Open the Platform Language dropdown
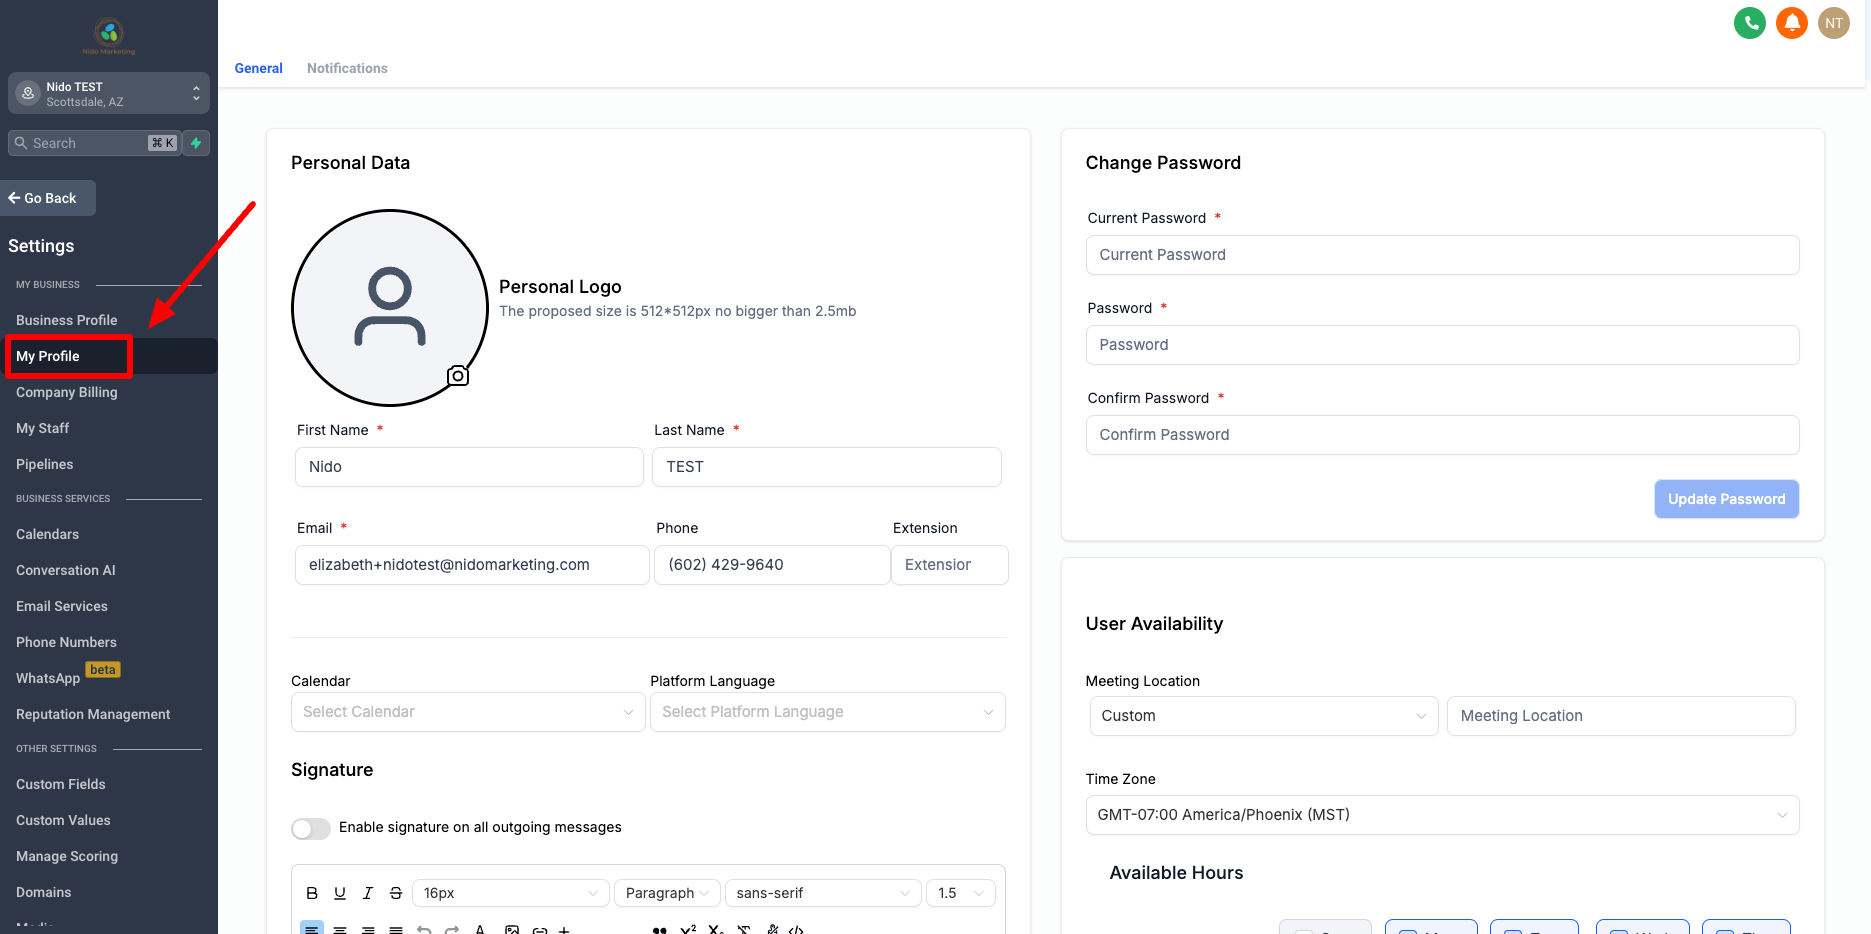 pos(828,712)
